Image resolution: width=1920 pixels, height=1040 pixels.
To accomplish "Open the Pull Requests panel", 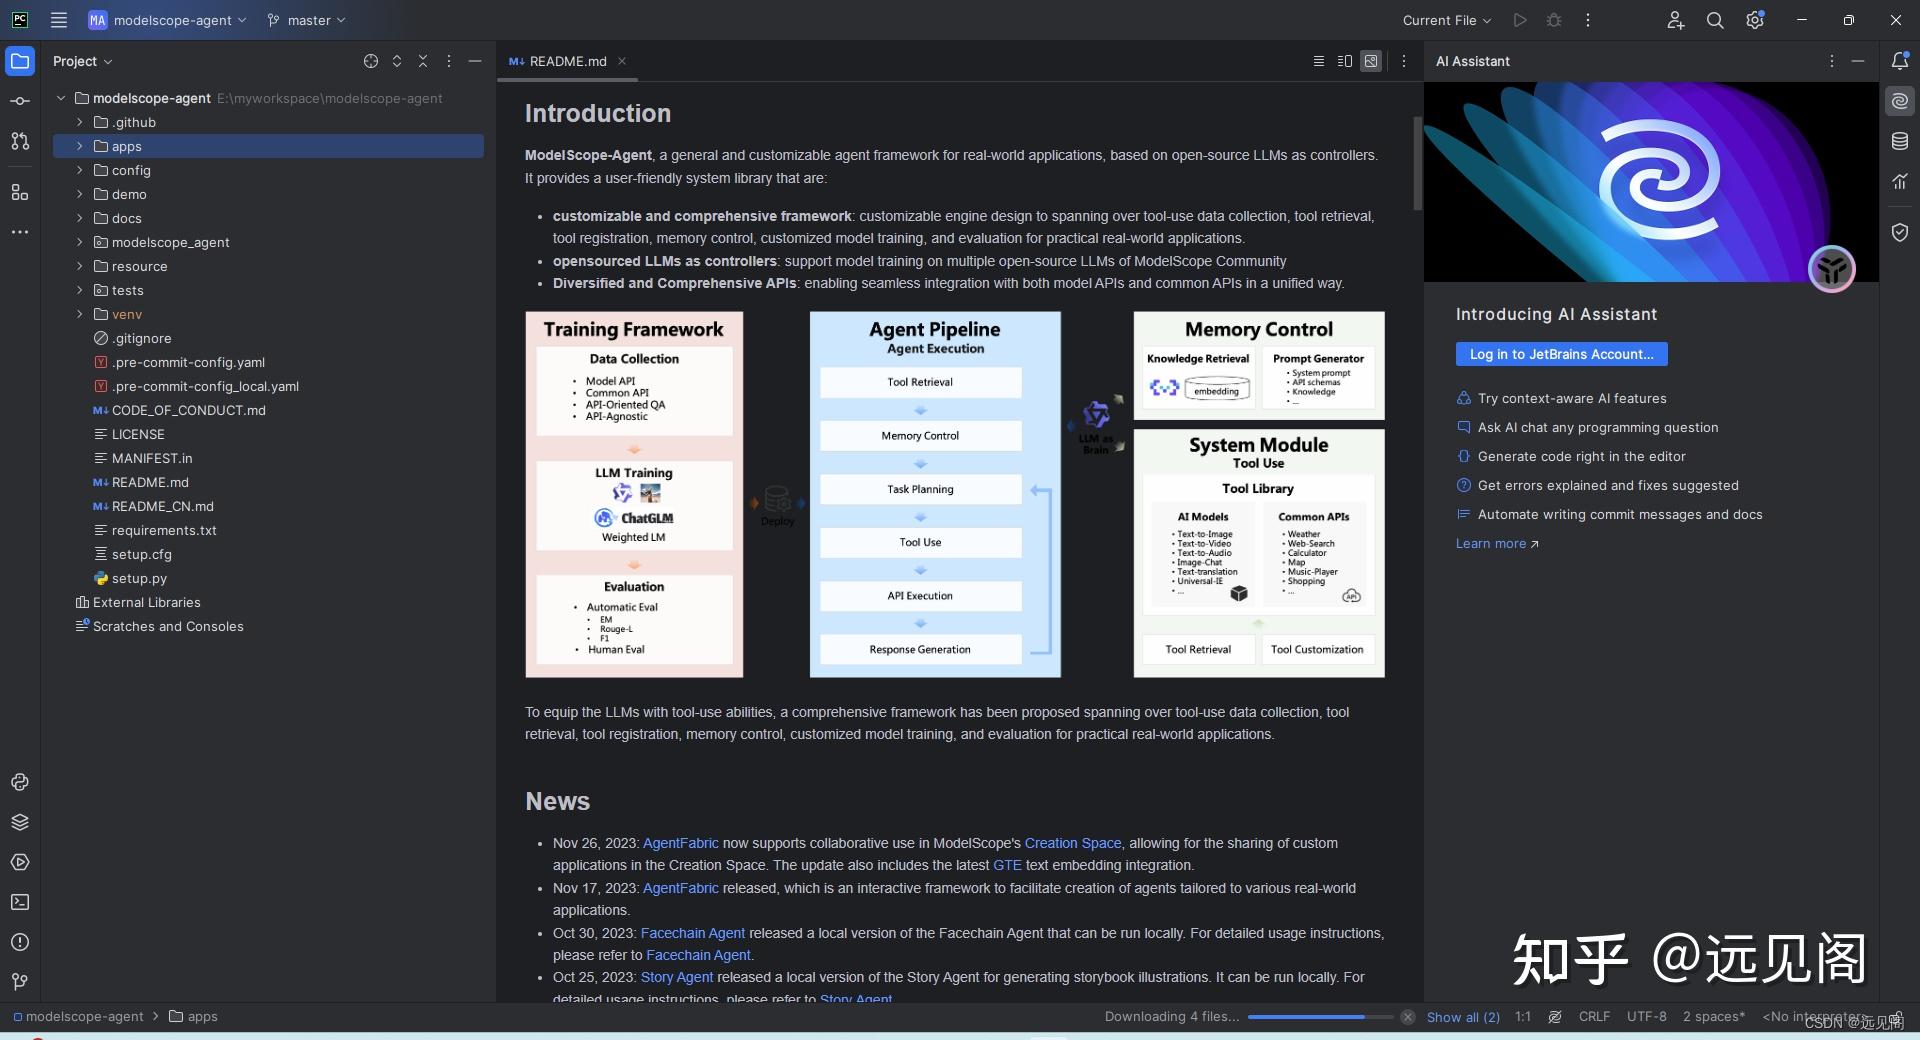I will click(20, 142).
